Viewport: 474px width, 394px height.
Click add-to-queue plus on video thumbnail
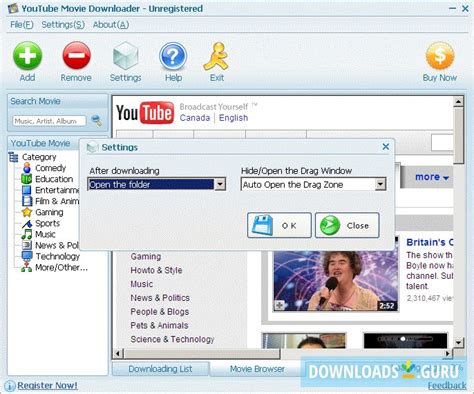[279, 305]
